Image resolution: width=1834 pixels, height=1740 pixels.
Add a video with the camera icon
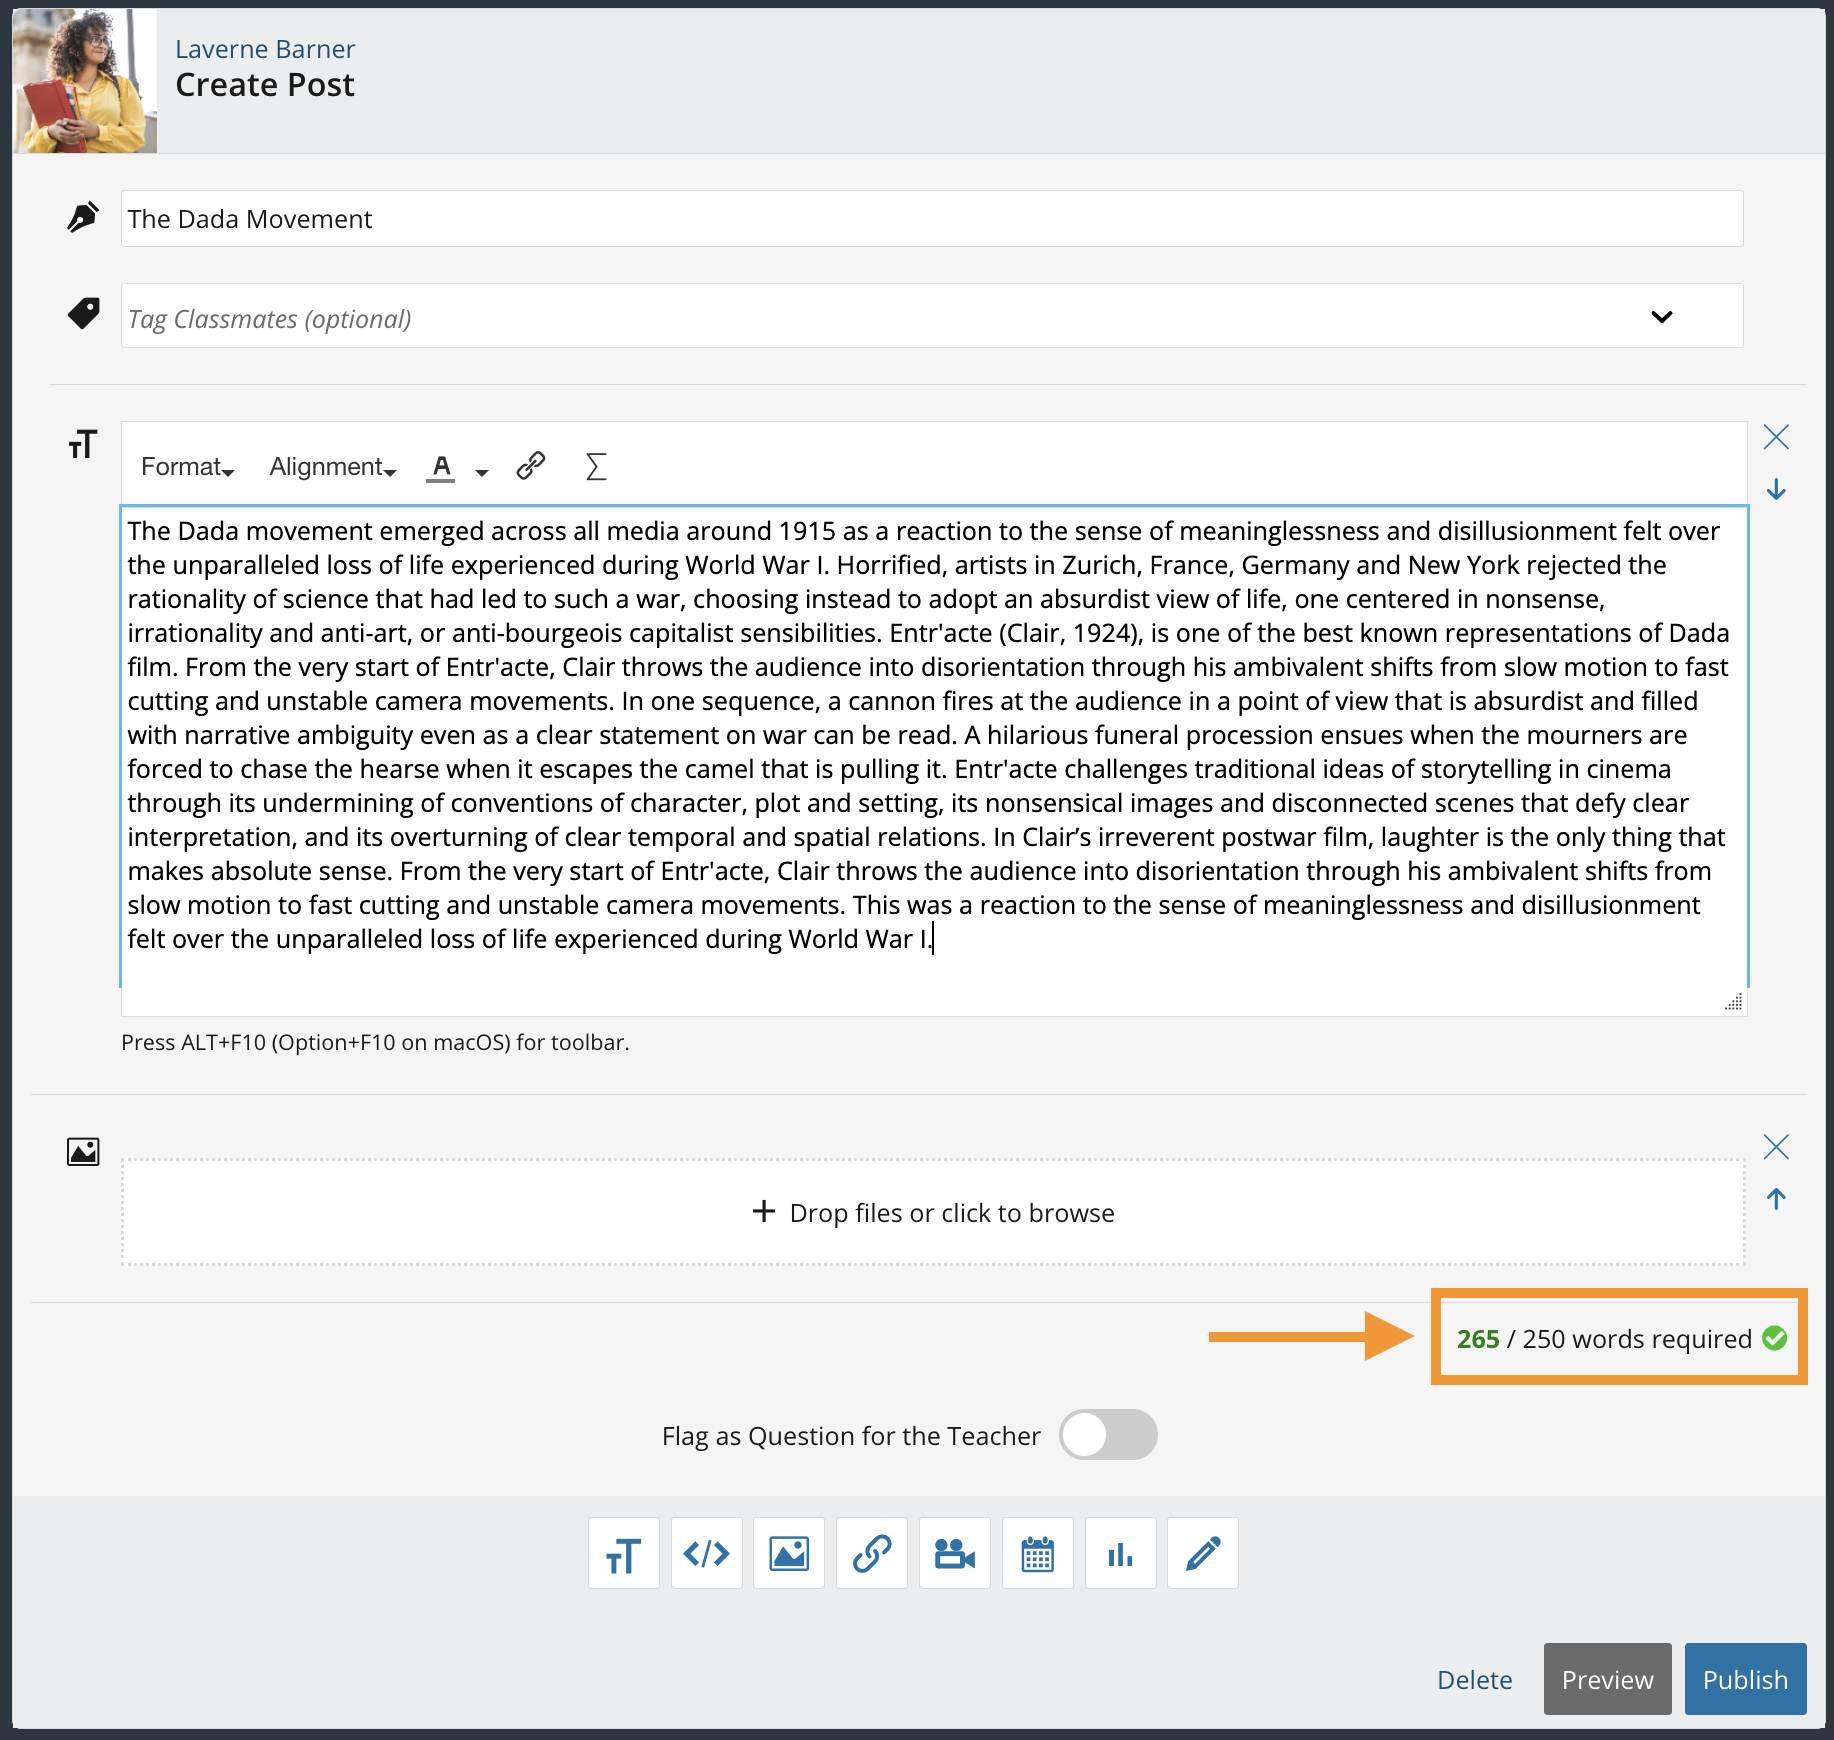pyautogui.click(x=954, y=1553)
